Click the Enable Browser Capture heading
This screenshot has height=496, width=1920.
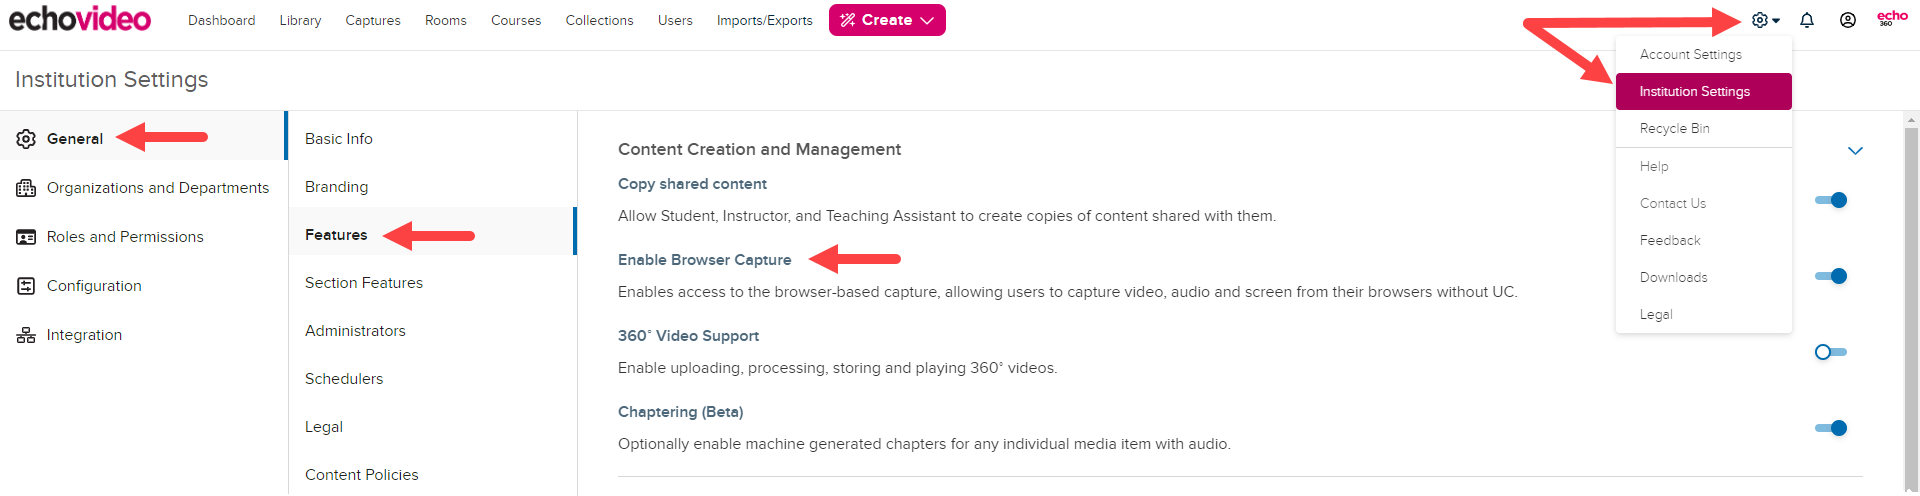tap(704, 260)
